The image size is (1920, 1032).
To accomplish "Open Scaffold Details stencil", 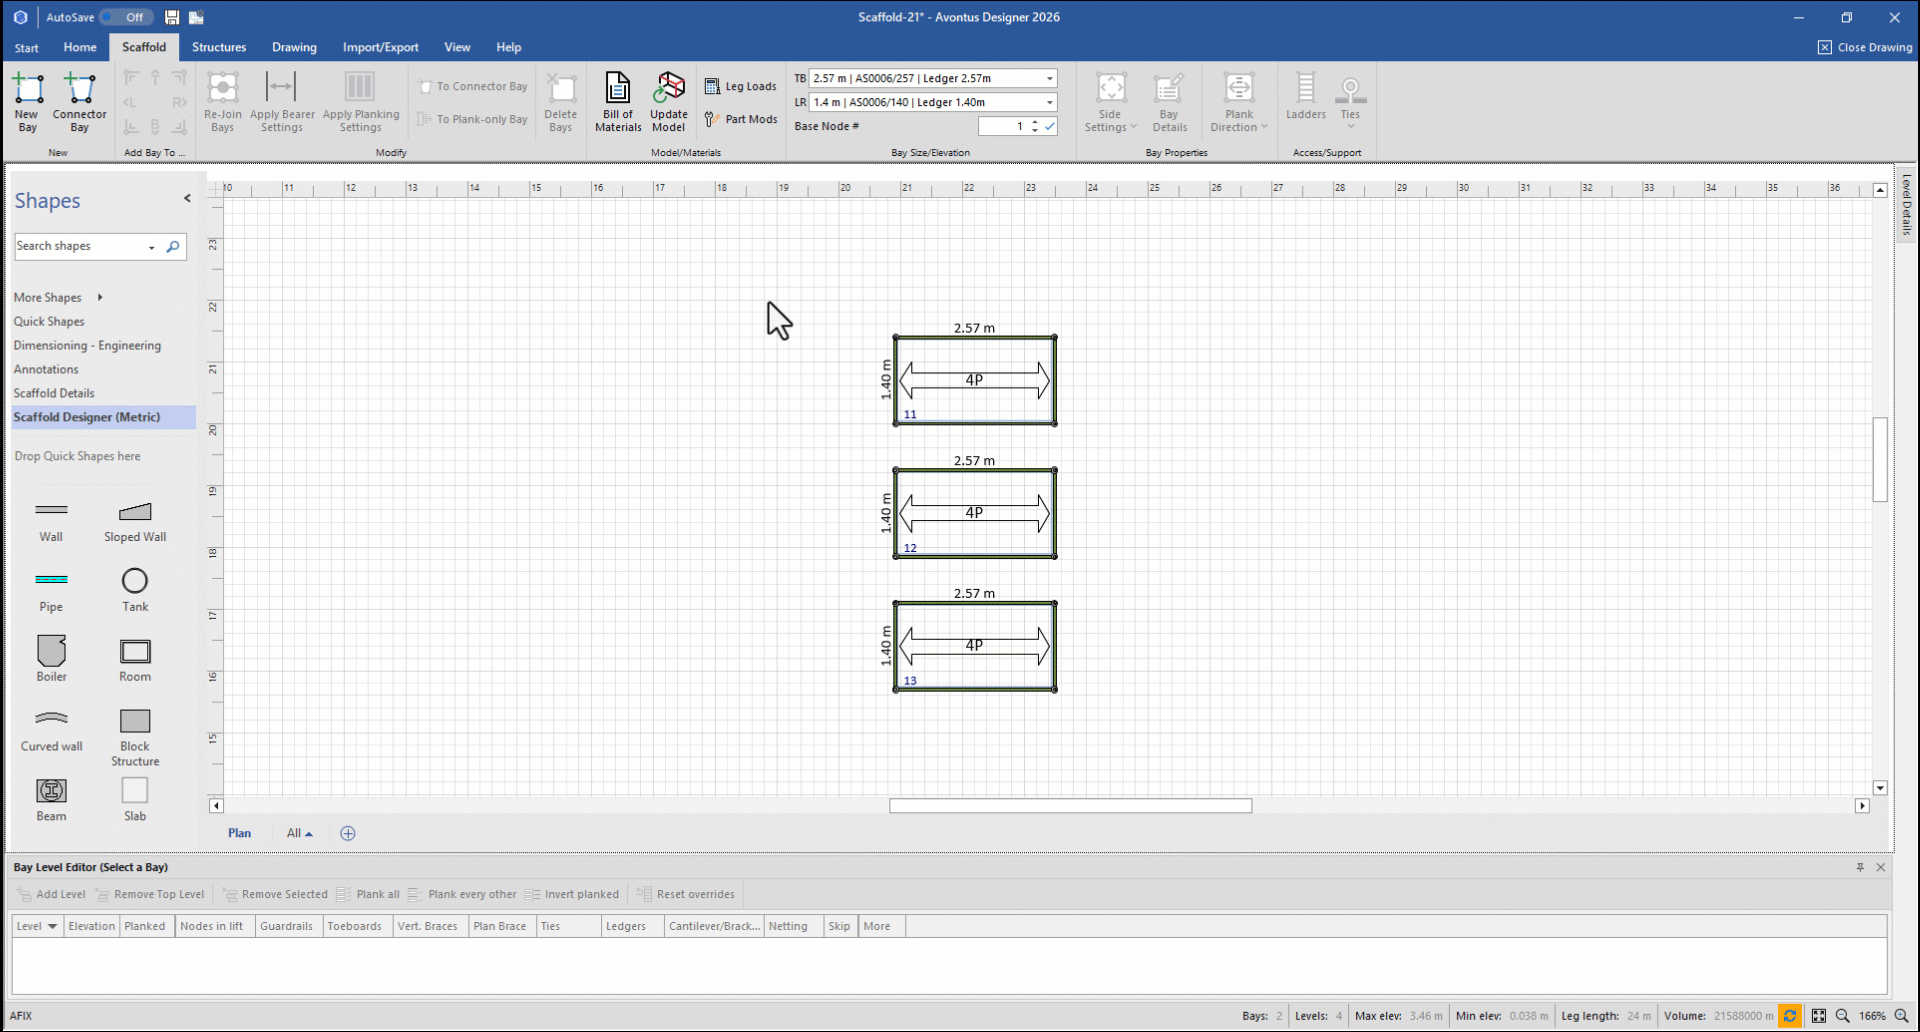I will coord(54,393).
